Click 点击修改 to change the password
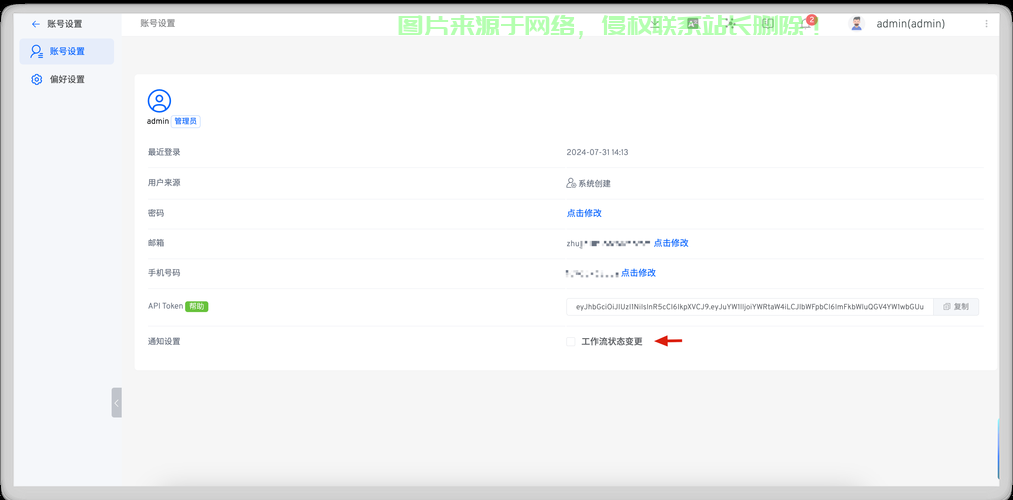 [x=584, y=213]
